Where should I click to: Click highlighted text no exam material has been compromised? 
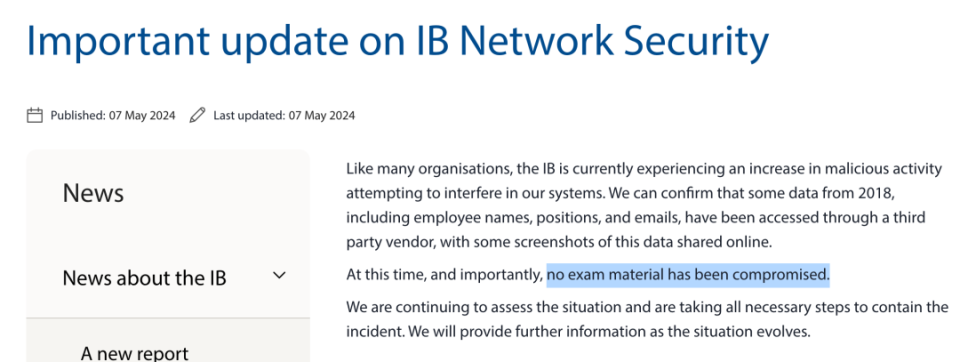688,275
